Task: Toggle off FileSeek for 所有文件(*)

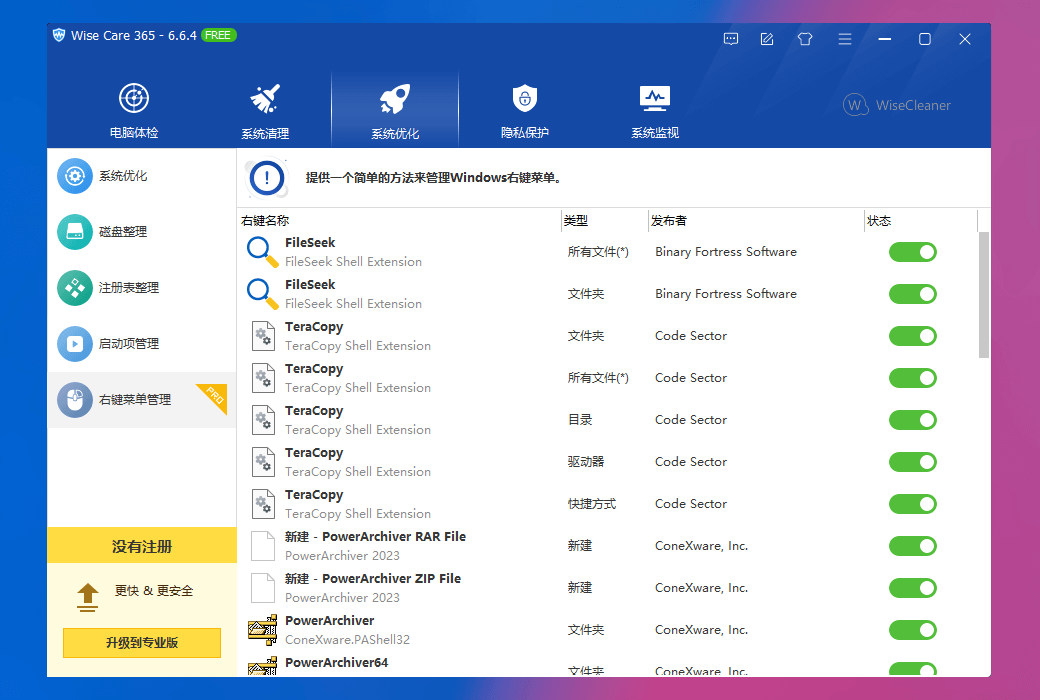Action: [x=913, y=252]
